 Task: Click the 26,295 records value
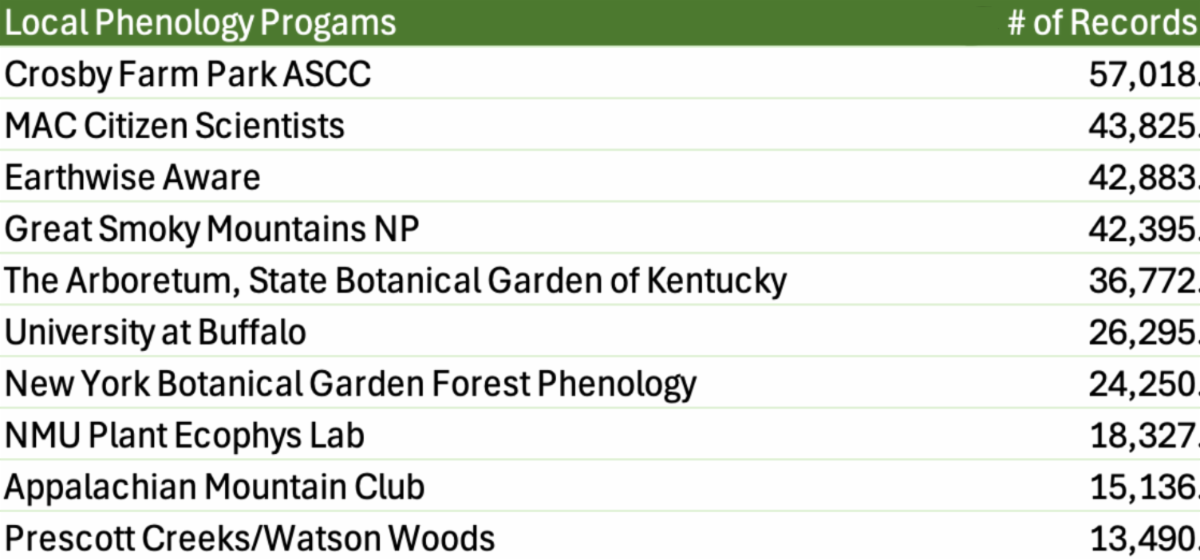point(1142,332)
